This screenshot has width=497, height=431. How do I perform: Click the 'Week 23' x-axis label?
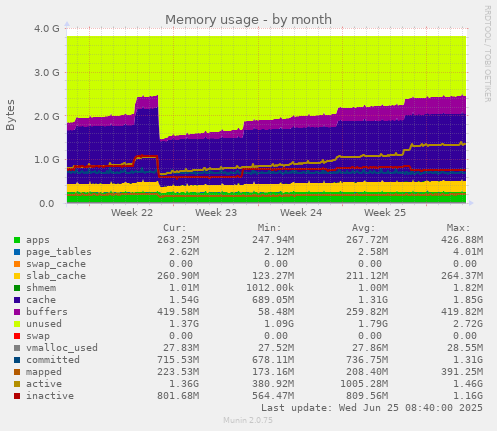(216, 213)
